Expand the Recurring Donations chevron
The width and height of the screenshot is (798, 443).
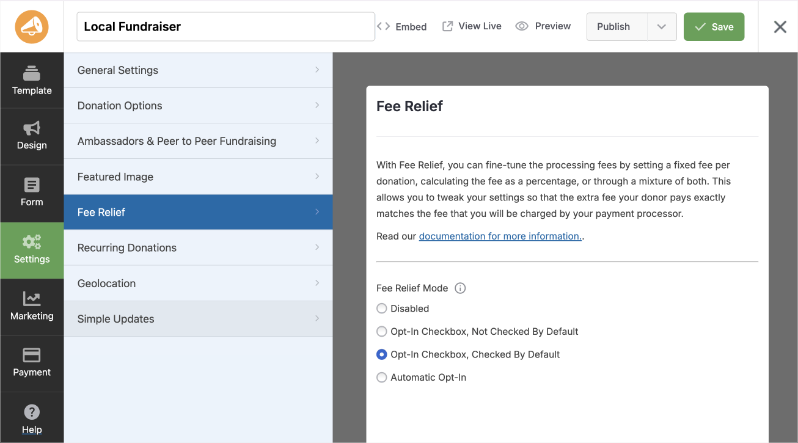point(317,247)
